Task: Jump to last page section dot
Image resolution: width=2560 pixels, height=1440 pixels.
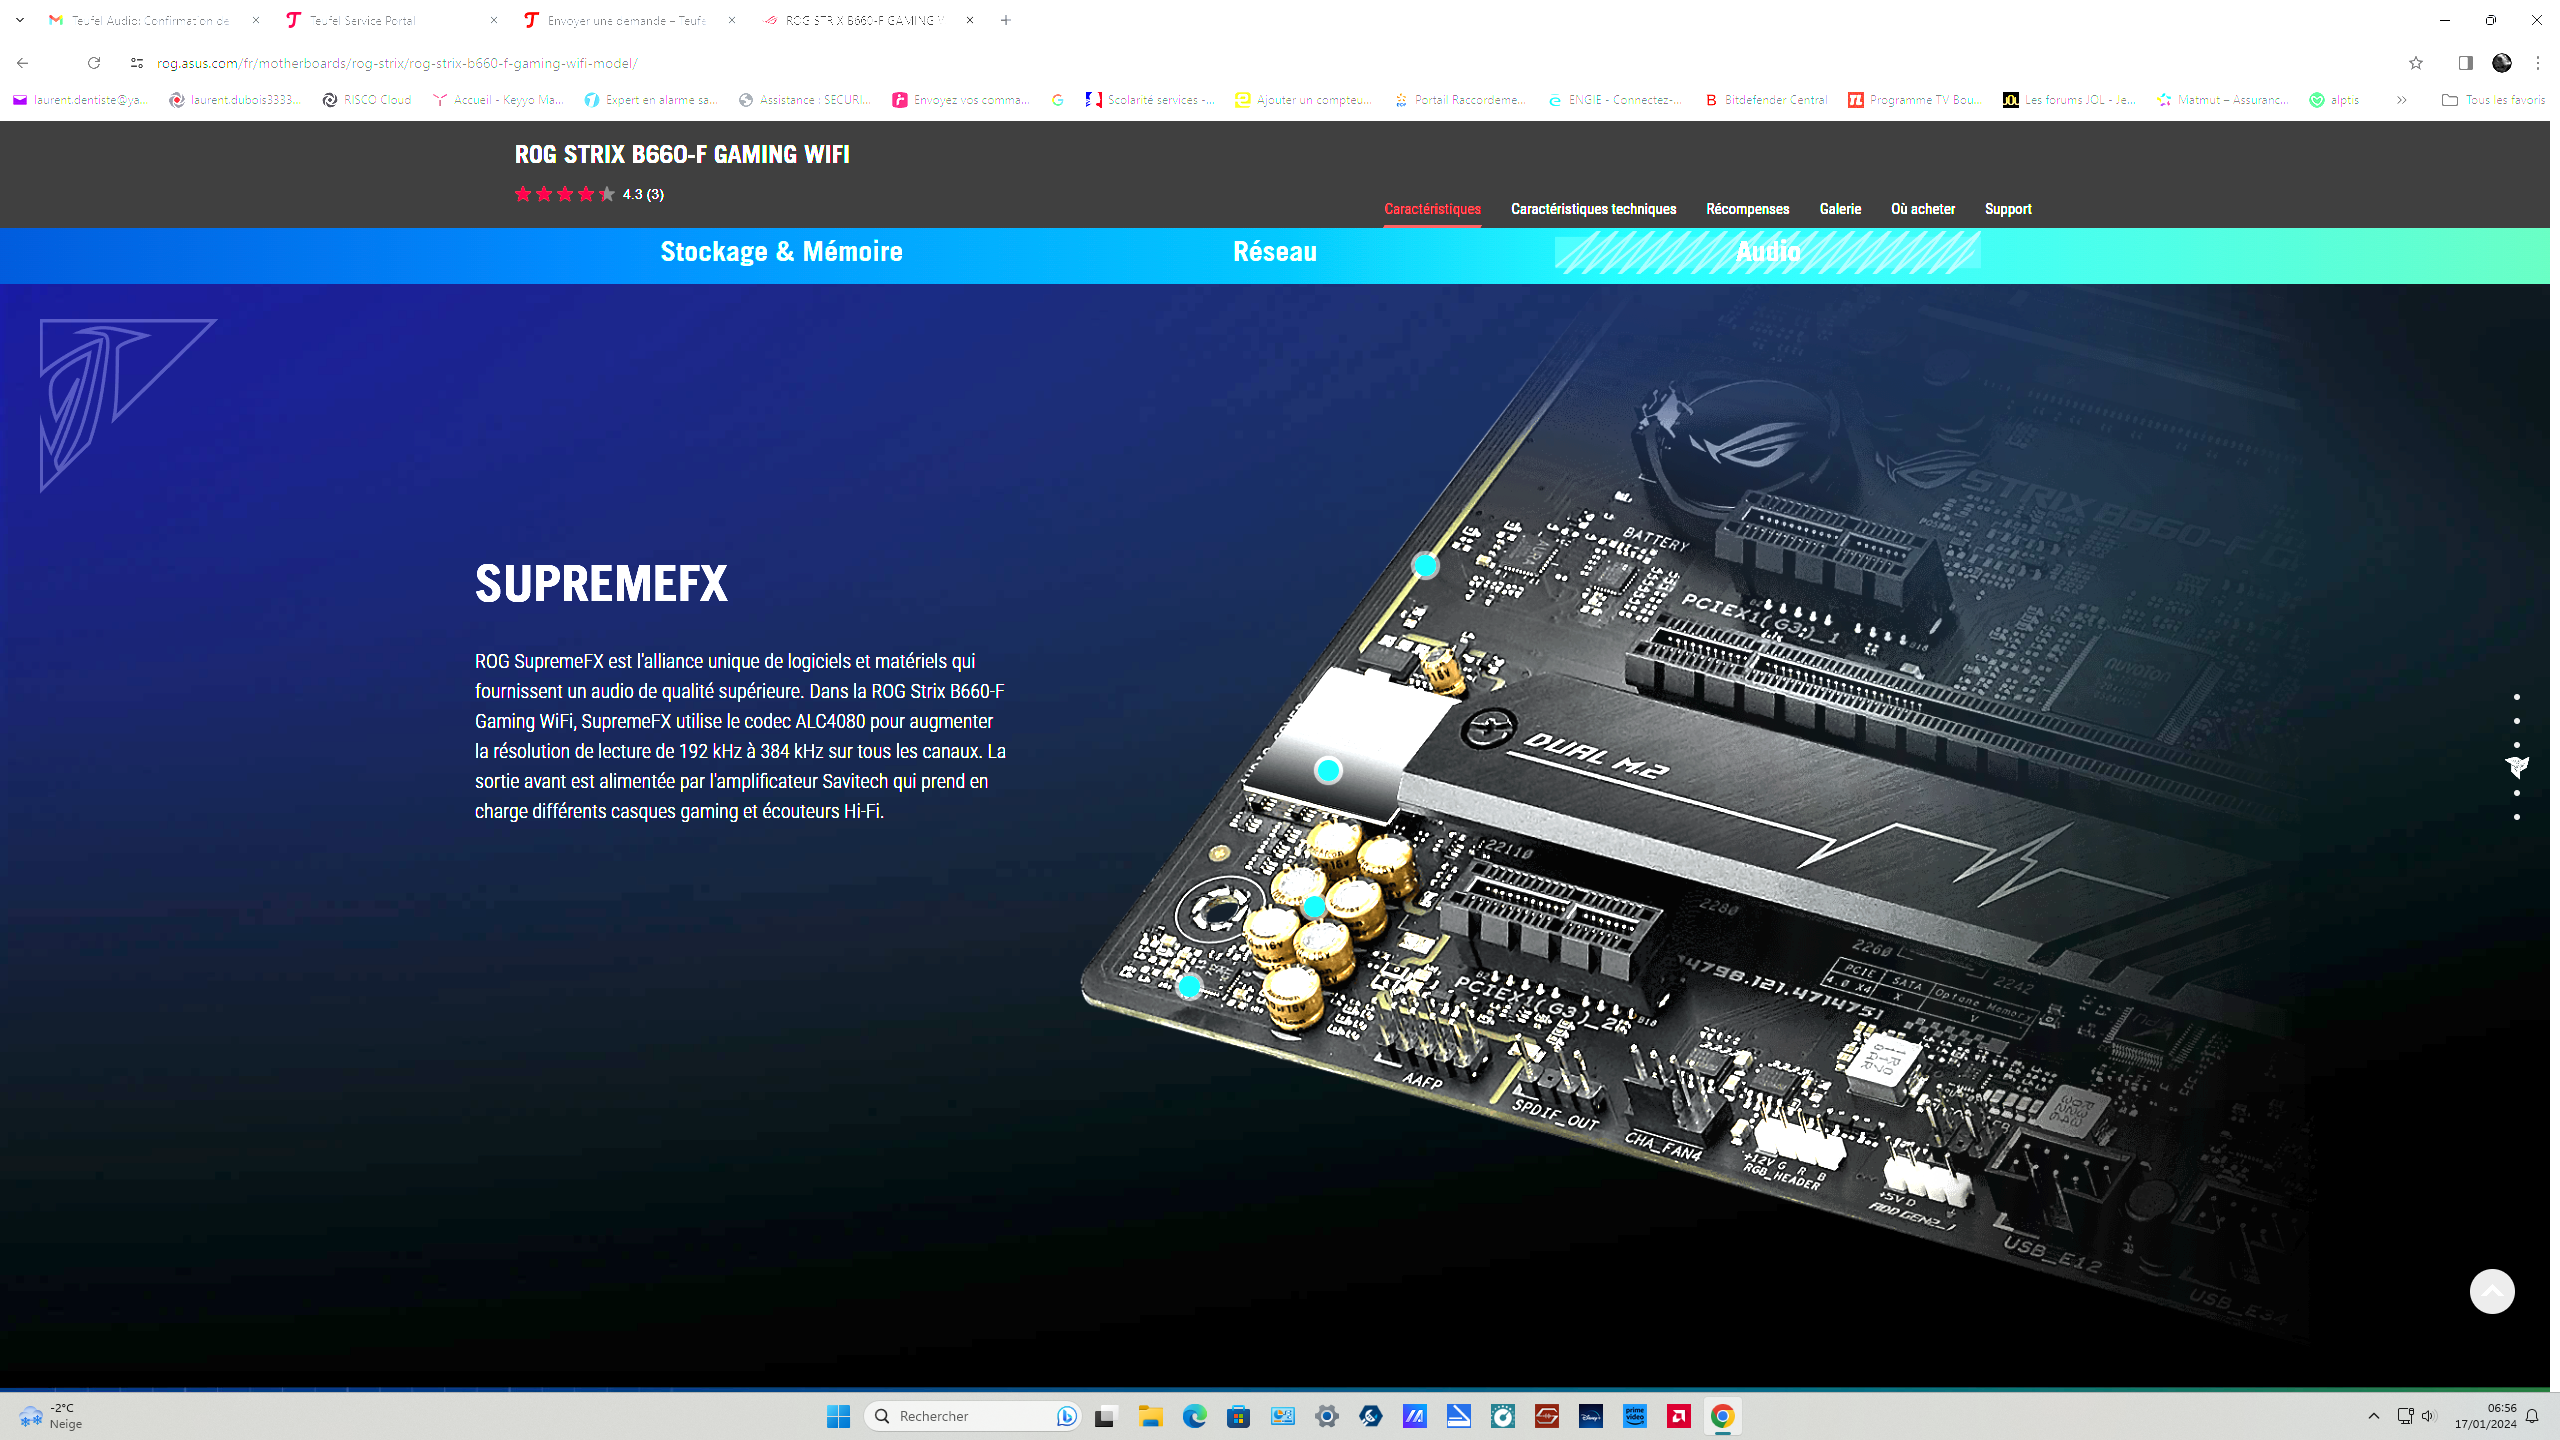Action: [x=2517, y=817]
